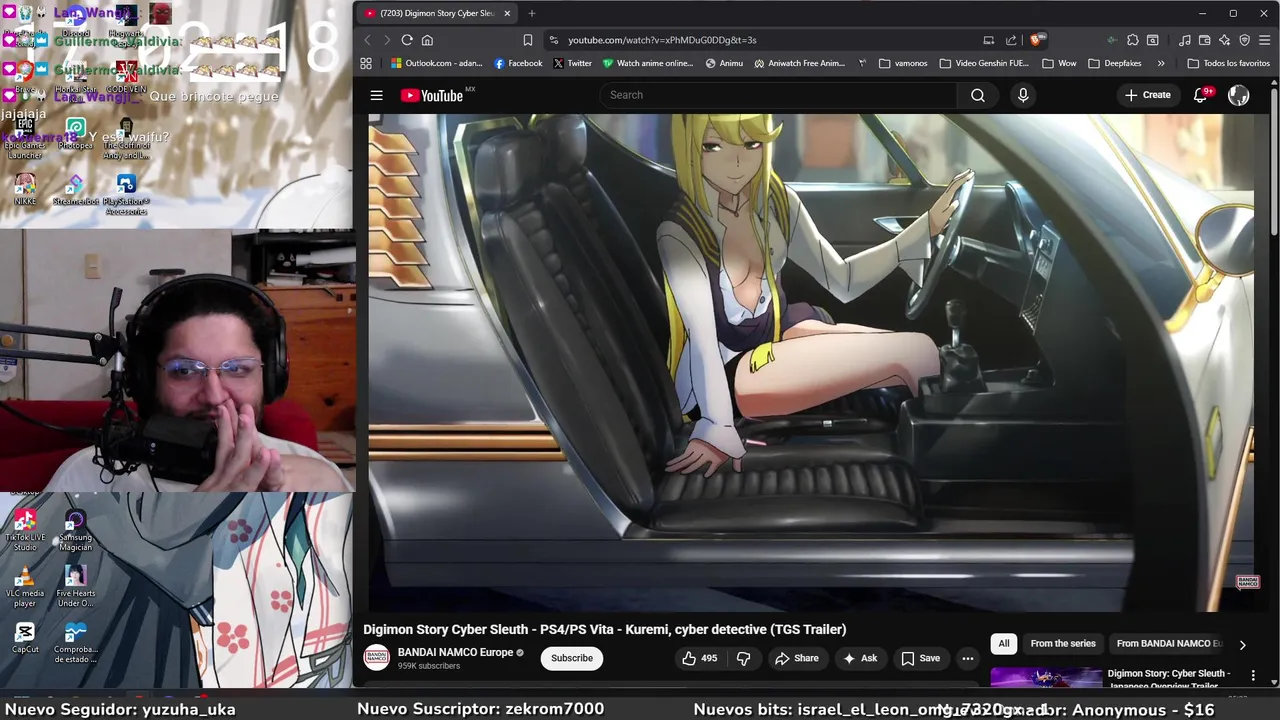
Task: Open a new browser tab
Action: [x=531, y=13]
